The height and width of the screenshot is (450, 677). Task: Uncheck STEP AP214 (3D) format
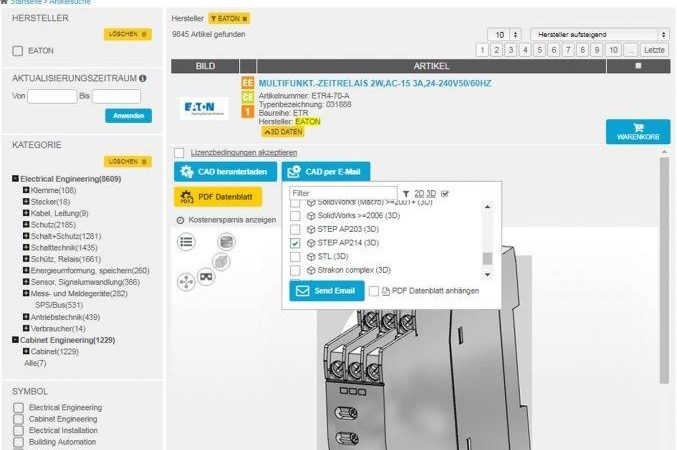[295, 243]
